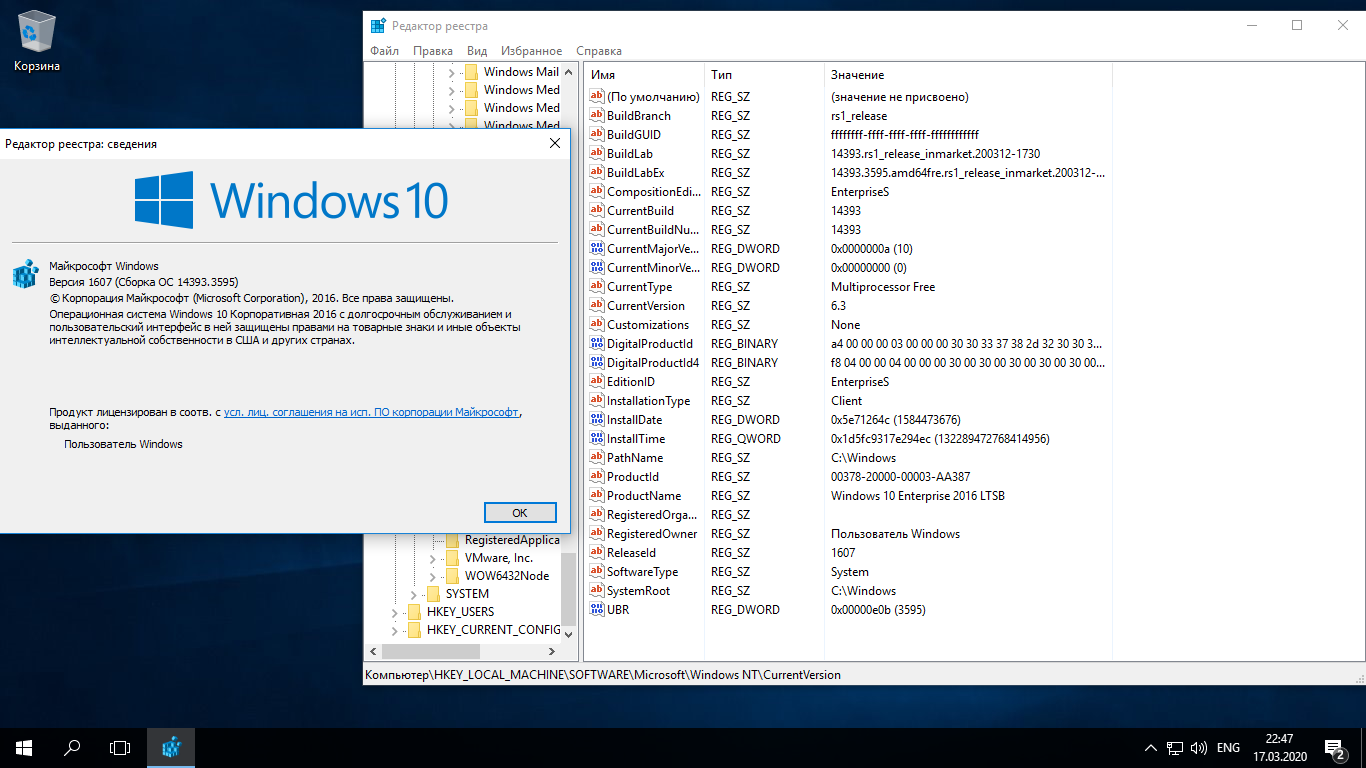Expand the VMware, Inc. tree node
1366x768 pixels.
[x=433, y=558]
